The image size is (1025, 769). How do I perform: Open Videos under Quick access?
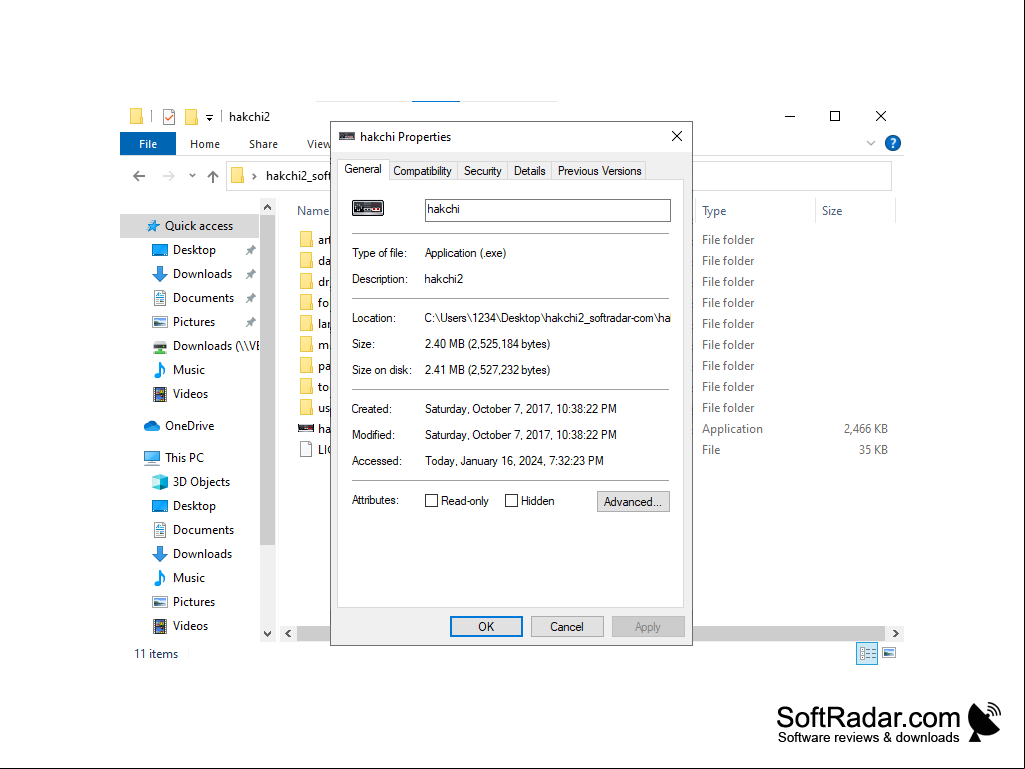pyautogui.click(x=190, y=394)
